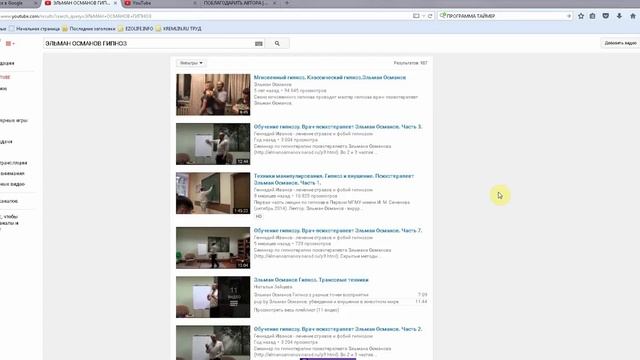Screen dimensions: 640x360
Task: Close the YouTube tab
Action: [194, 3]
